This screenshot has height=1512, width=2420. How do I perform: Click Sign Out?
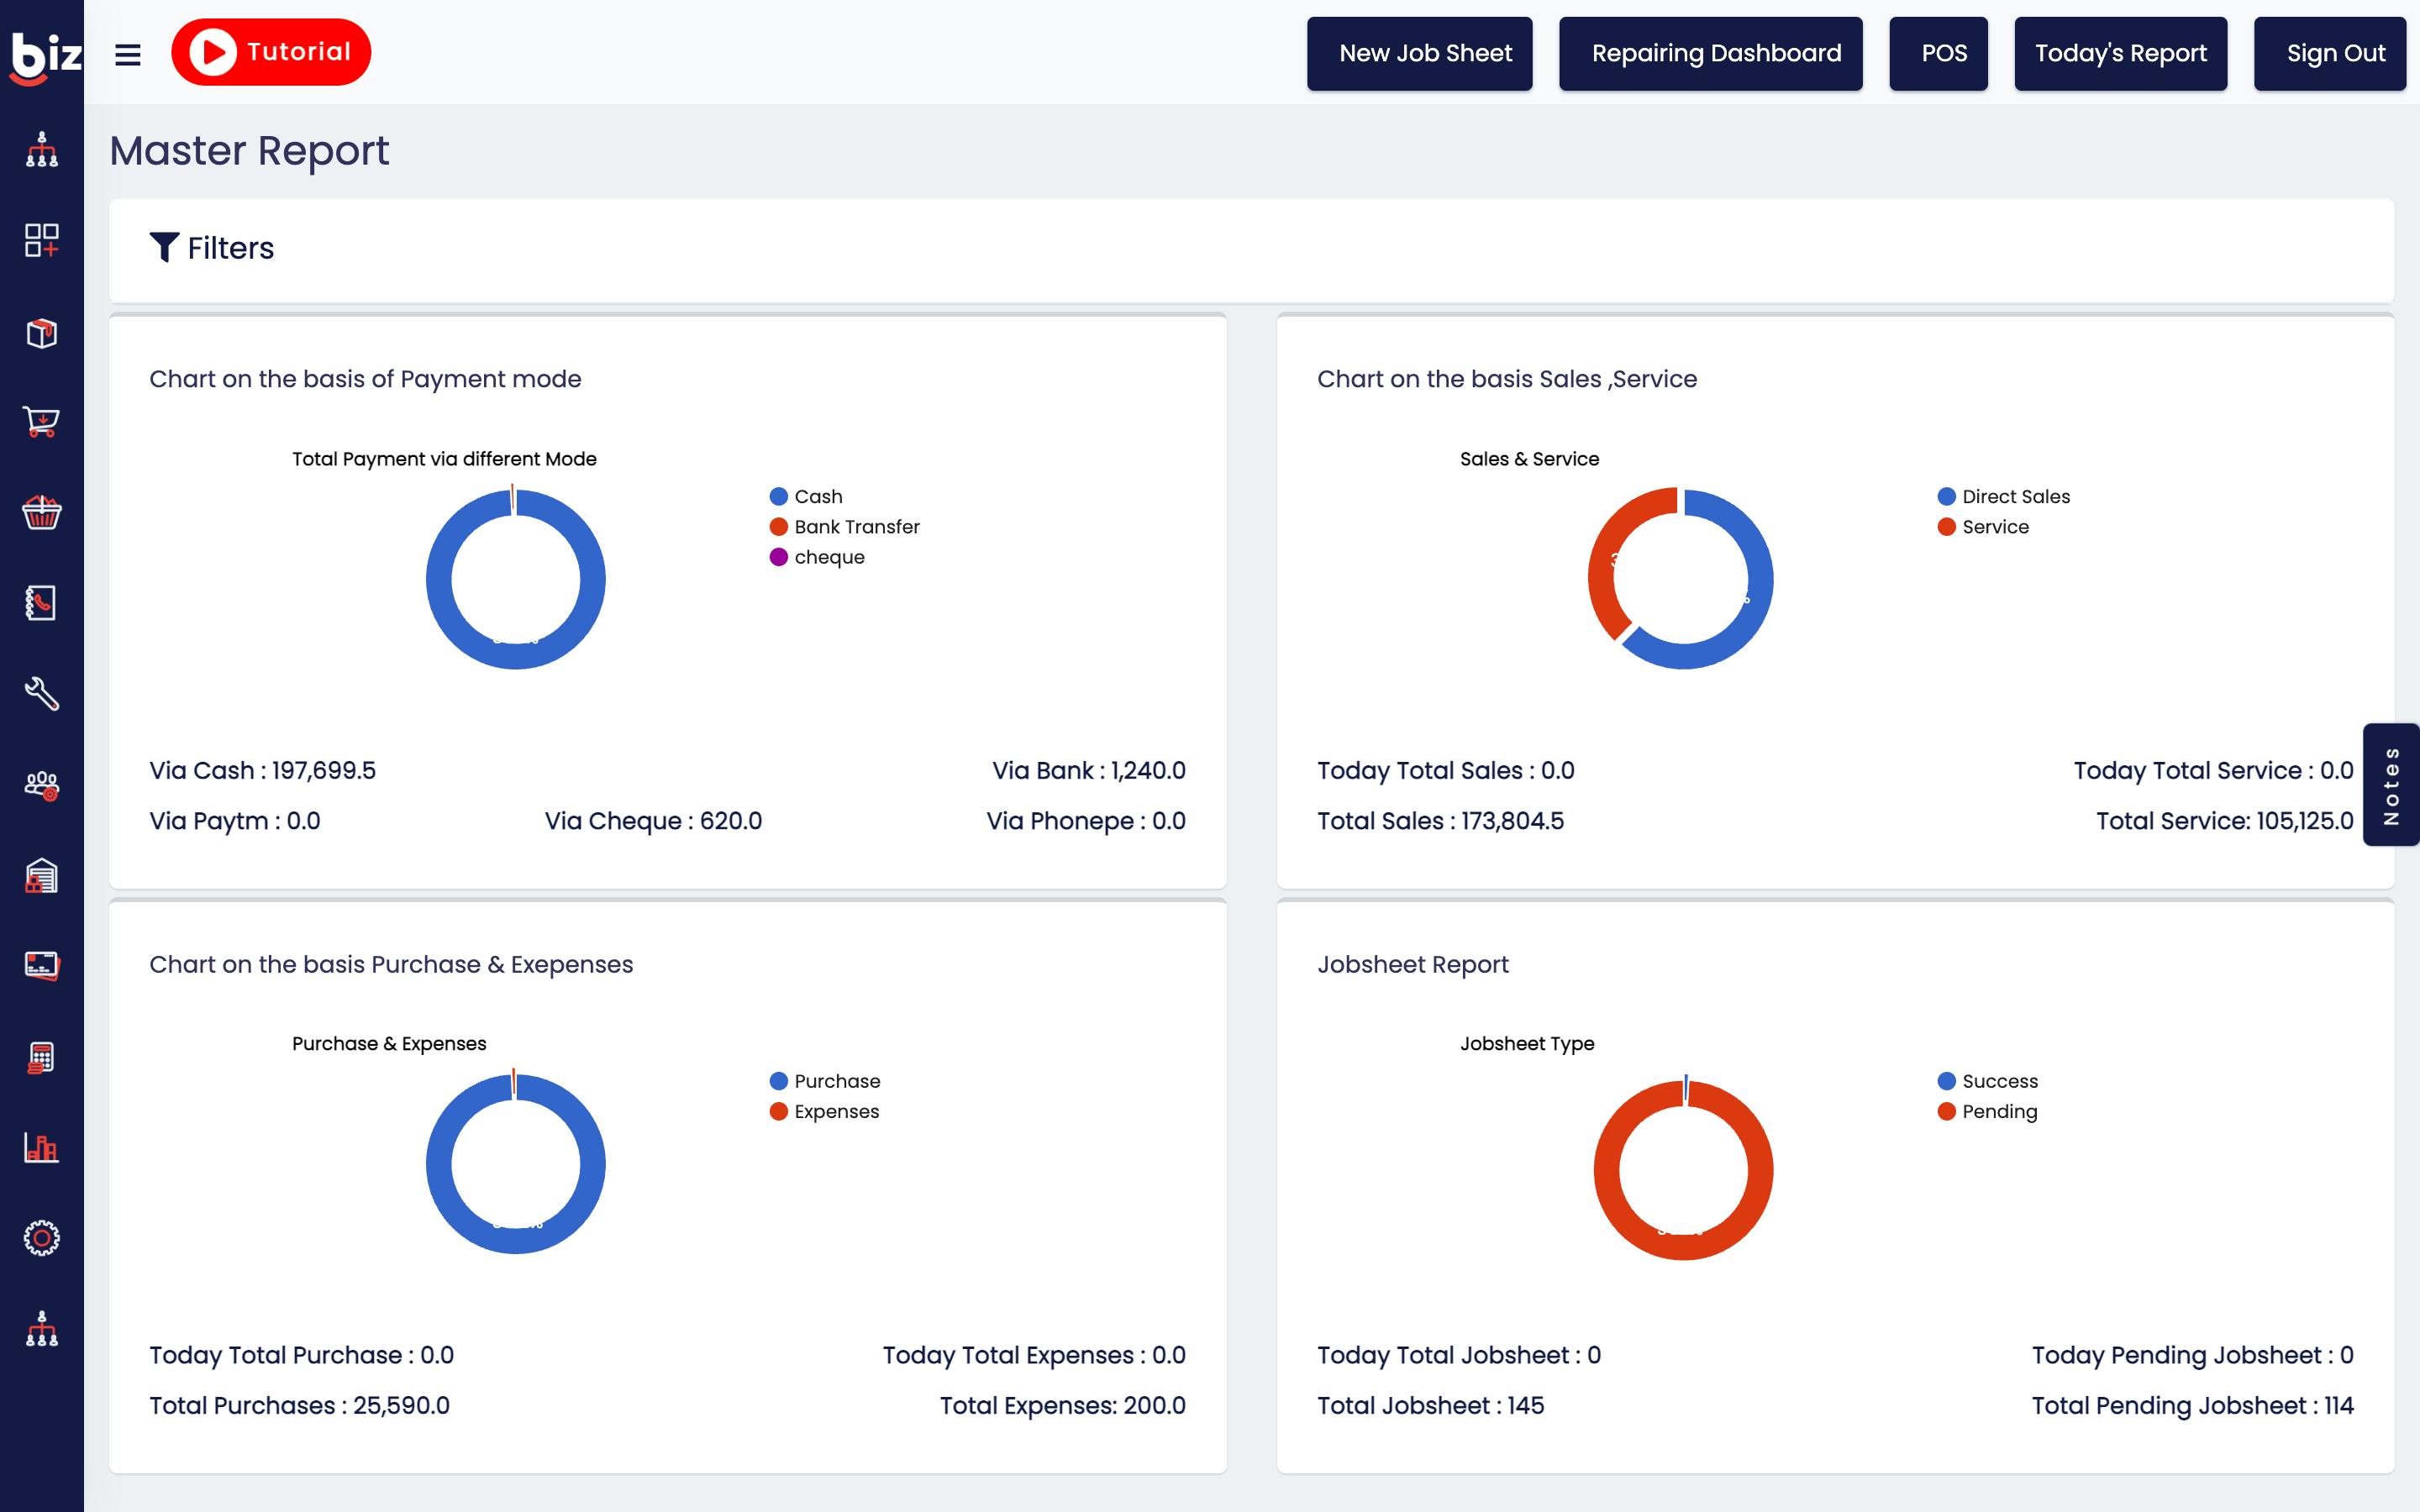tap(2329, 53)
